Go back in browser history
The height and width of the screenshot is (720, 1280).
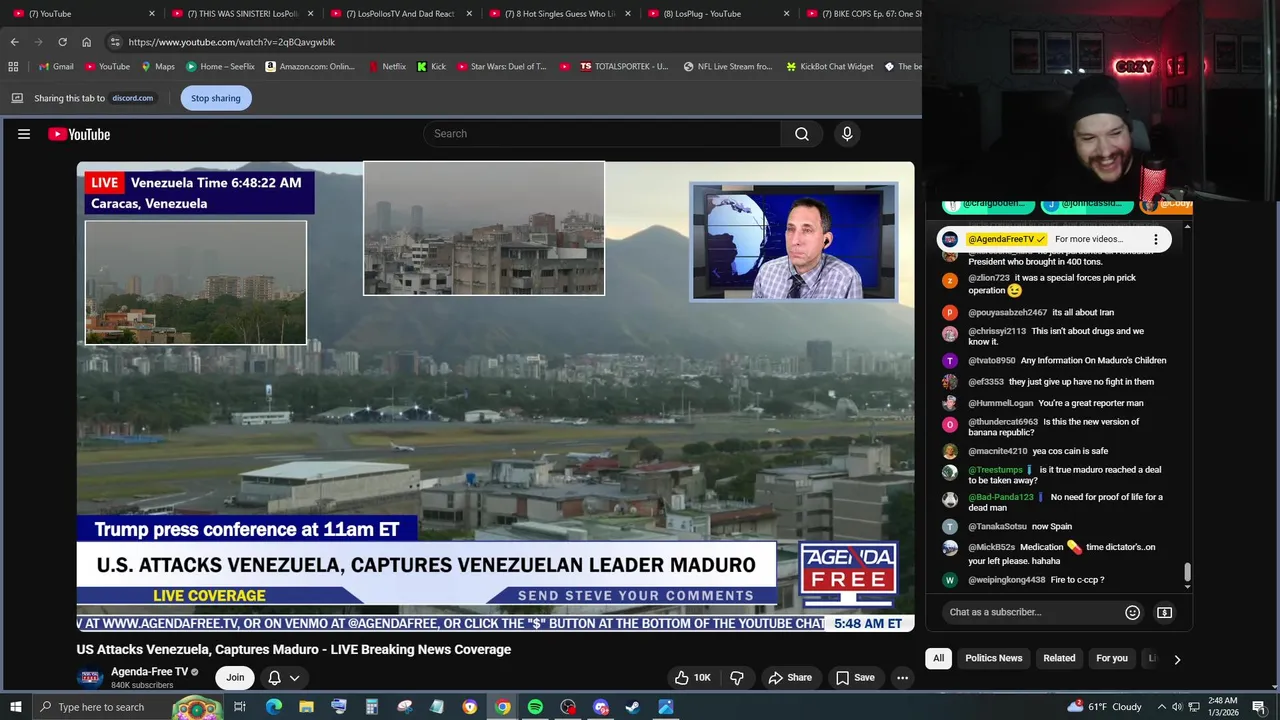click(14, 42)
